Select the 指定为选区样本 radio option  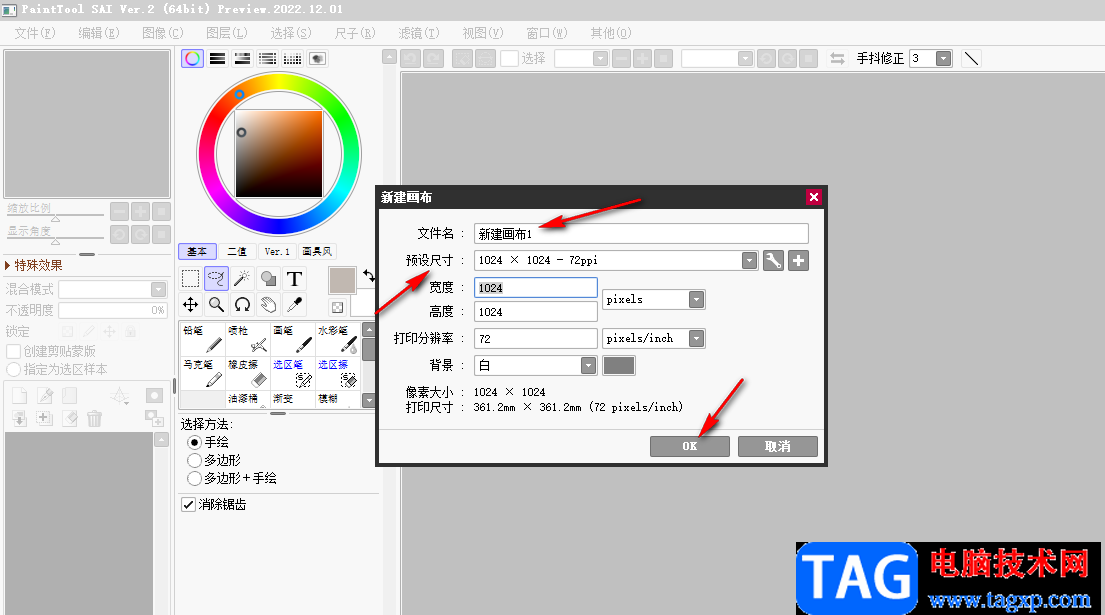[13, 369]
